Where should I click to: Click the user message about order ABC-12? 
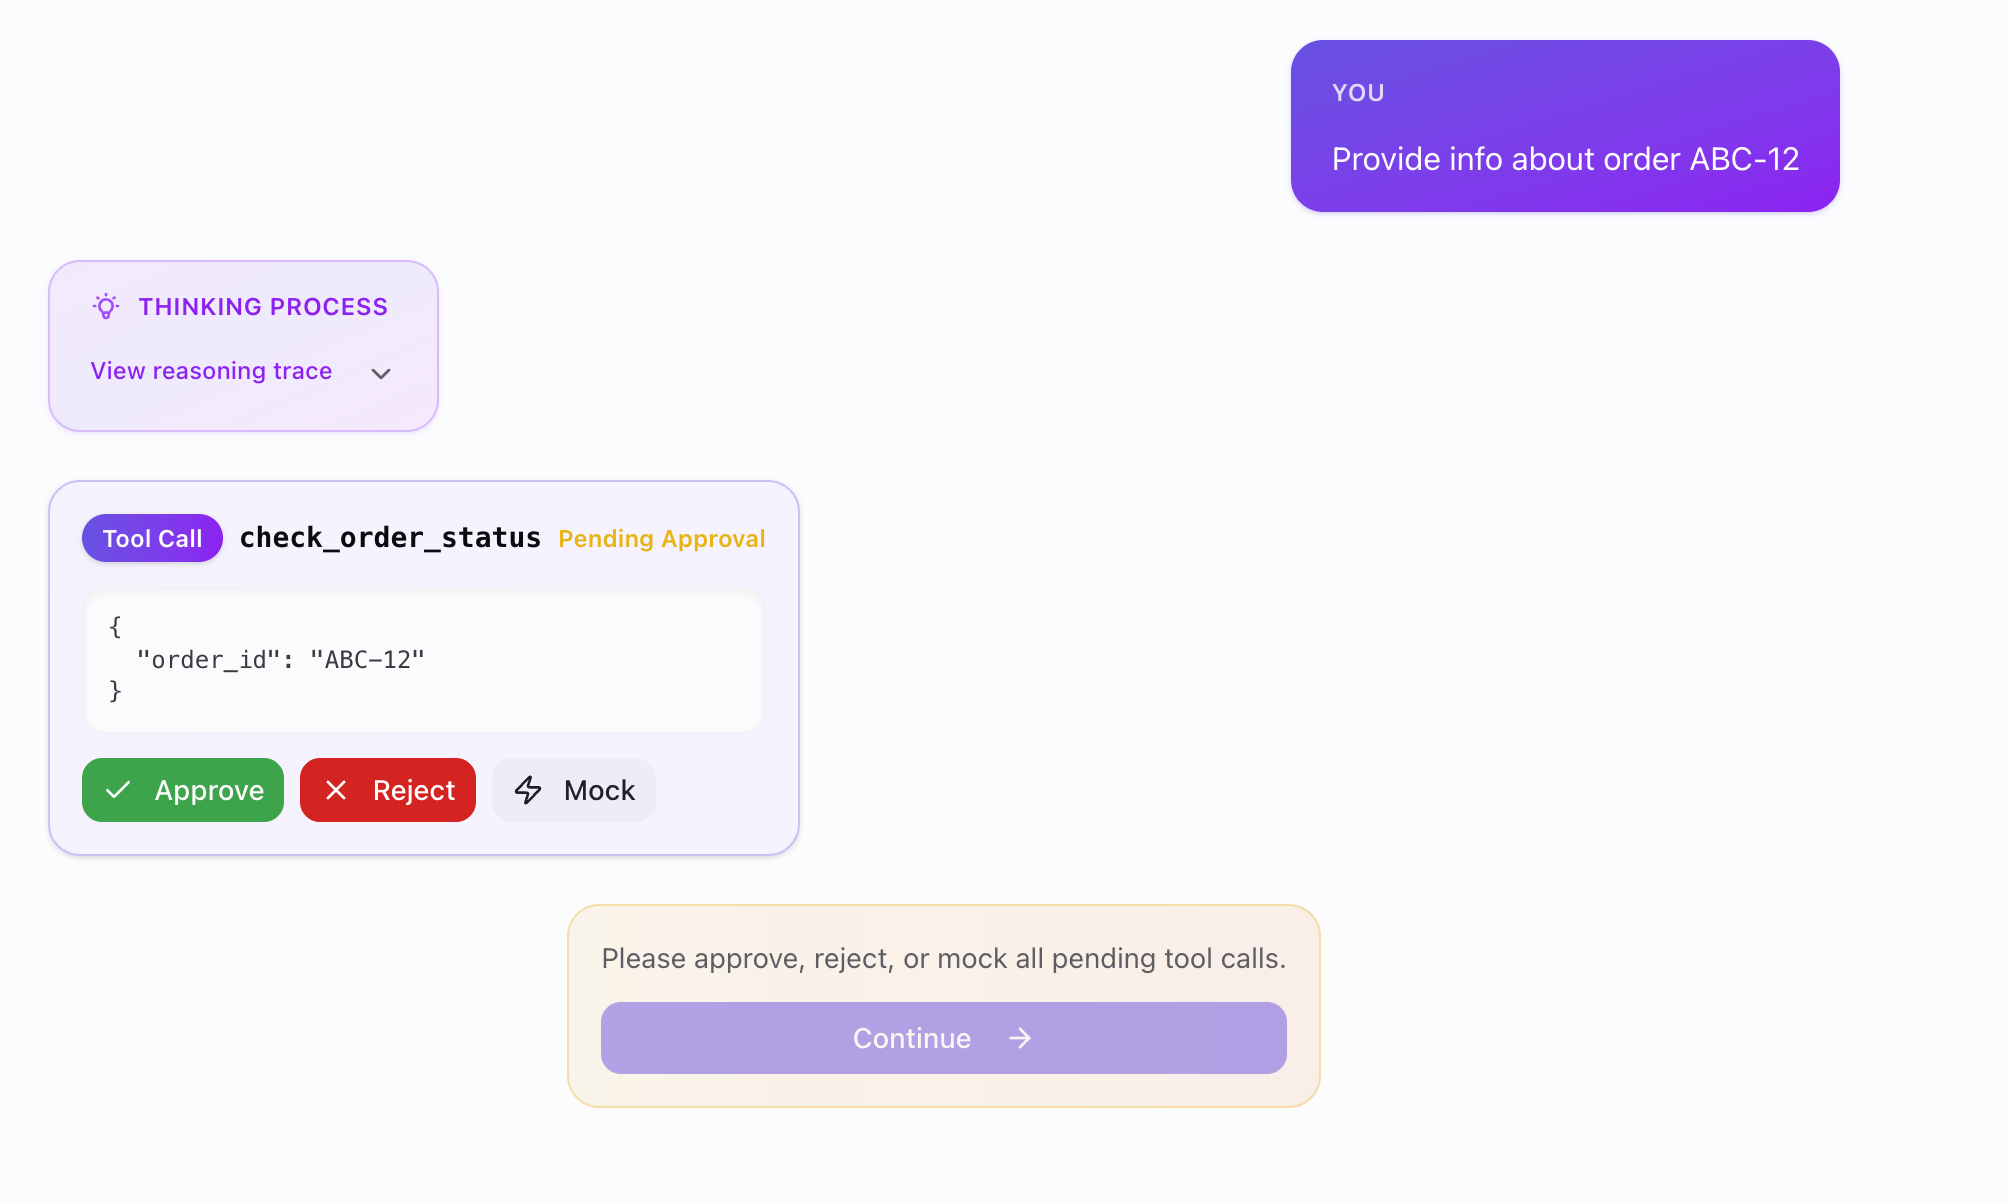(x=1565, y=159)
